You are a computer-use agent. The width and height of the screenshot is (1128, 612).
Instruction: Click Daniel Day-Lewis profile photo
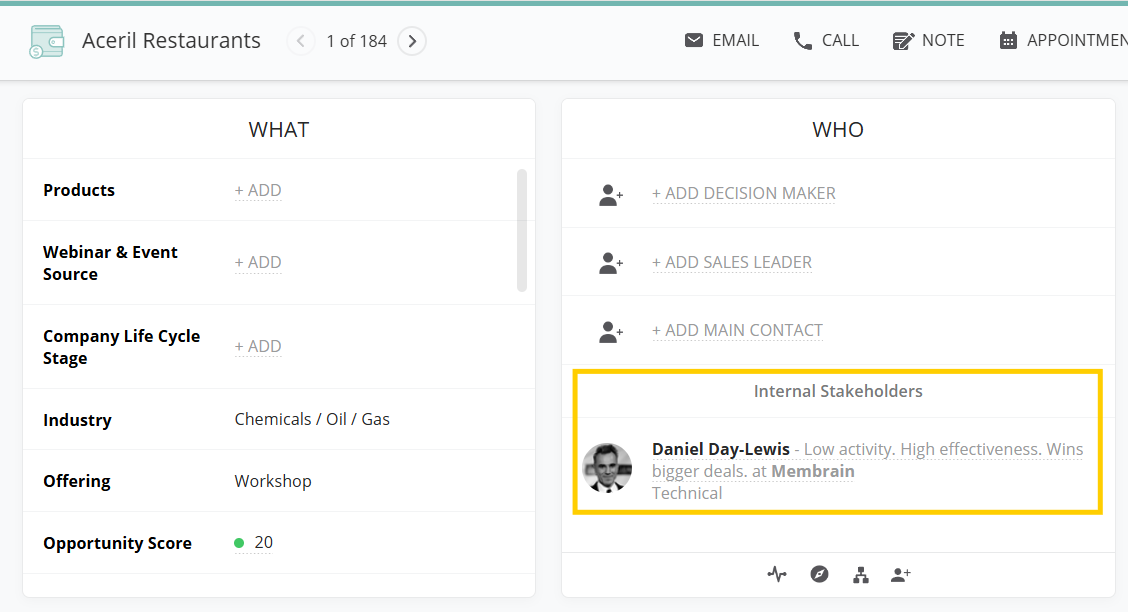pos(607,468)
